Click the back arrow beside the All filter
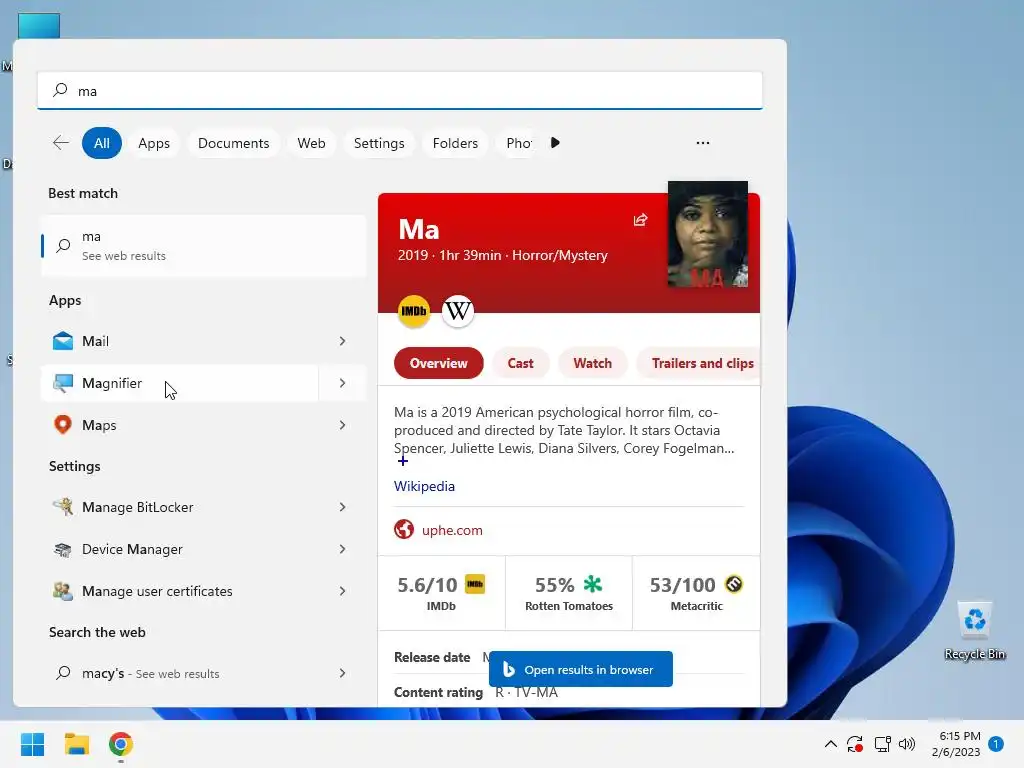Viewport: 1024px width, 768px height. (61, 143)
